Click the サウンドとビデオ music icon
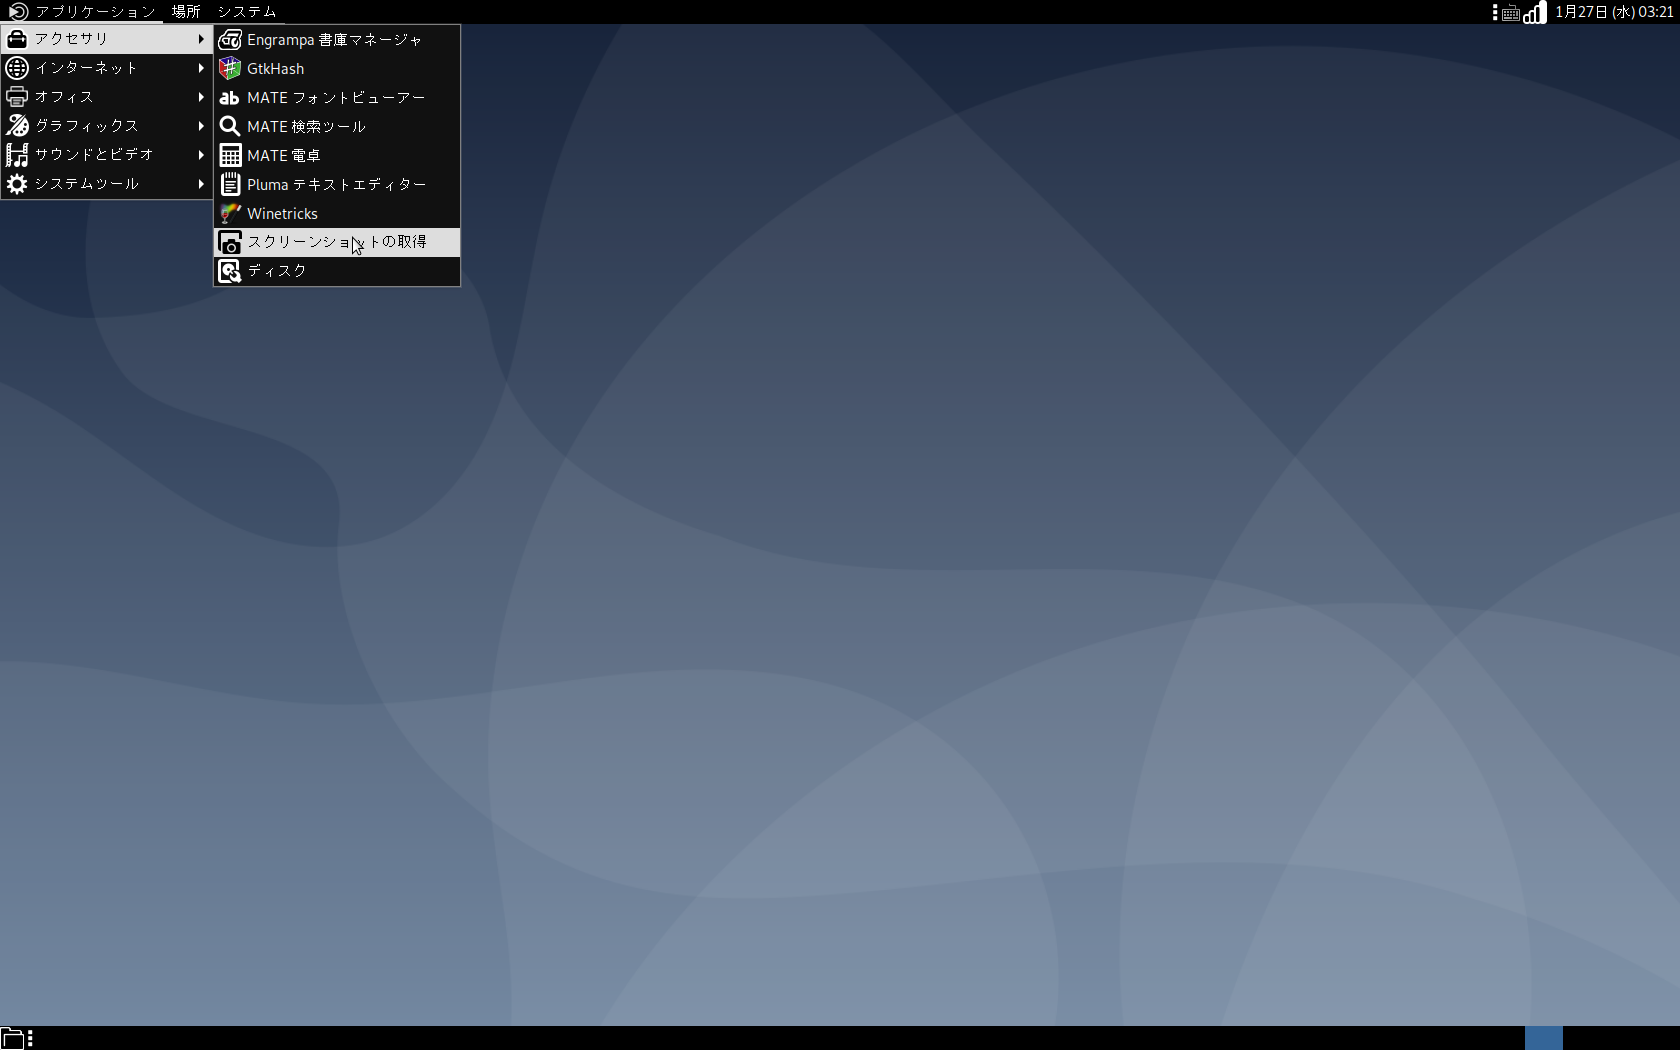 pyautogui.click(x=17, y=155)
